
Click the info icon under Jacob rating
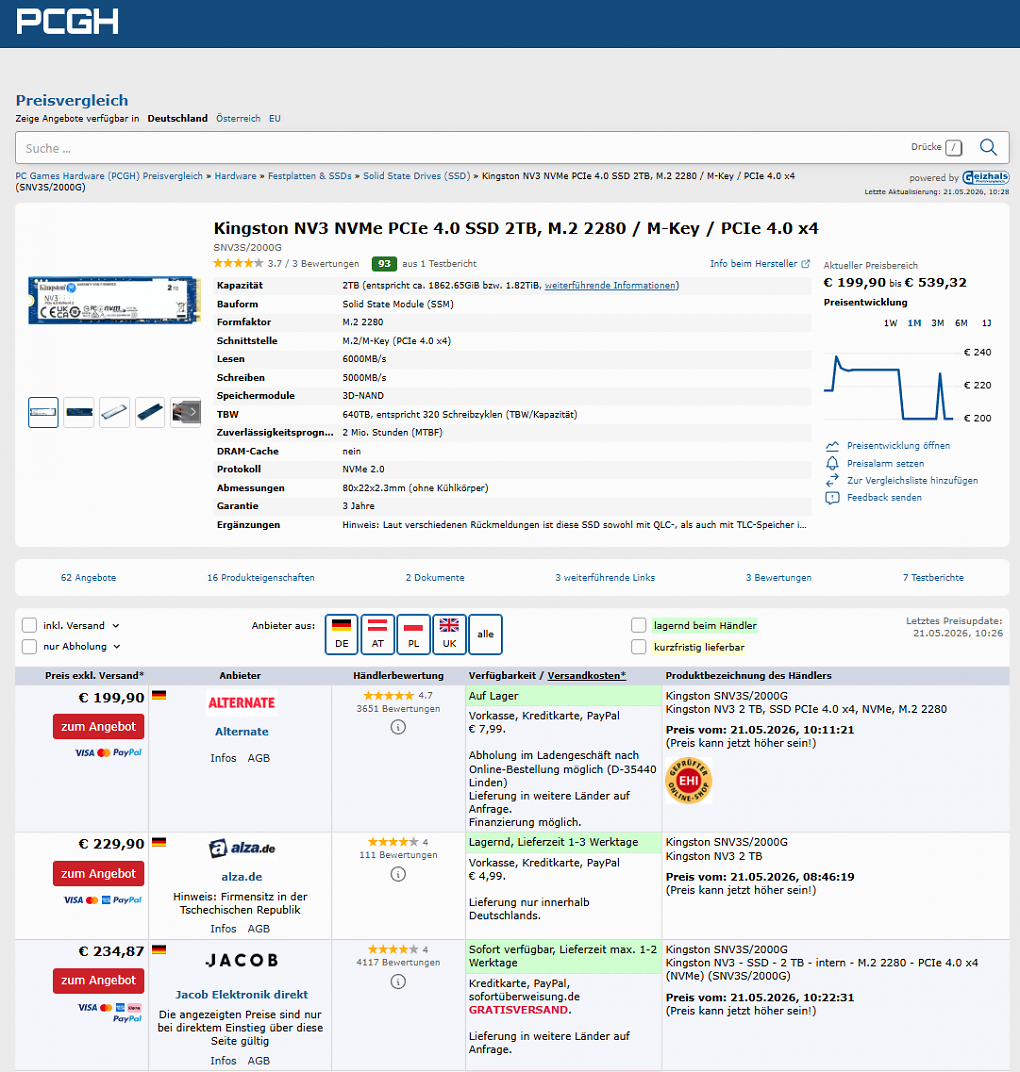click(398, 982)
